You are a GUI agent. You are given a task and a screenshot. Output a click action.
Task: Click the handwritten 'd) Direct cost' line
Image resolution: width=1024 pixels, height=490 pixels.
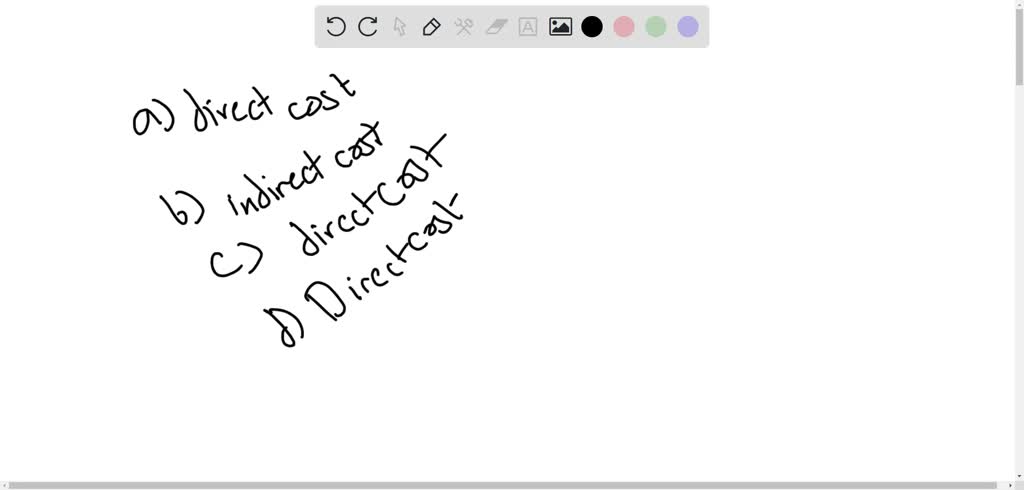click(363, 269)
